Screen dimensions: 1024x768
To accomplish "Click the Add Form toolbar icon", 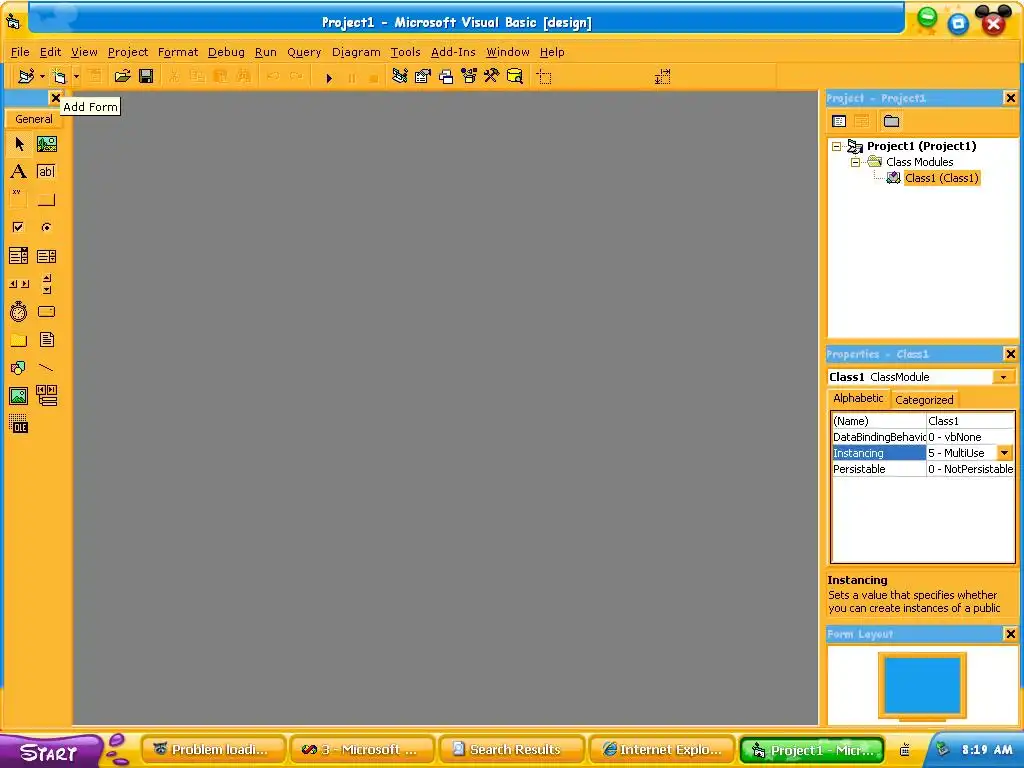I will (x=59, y=76).
